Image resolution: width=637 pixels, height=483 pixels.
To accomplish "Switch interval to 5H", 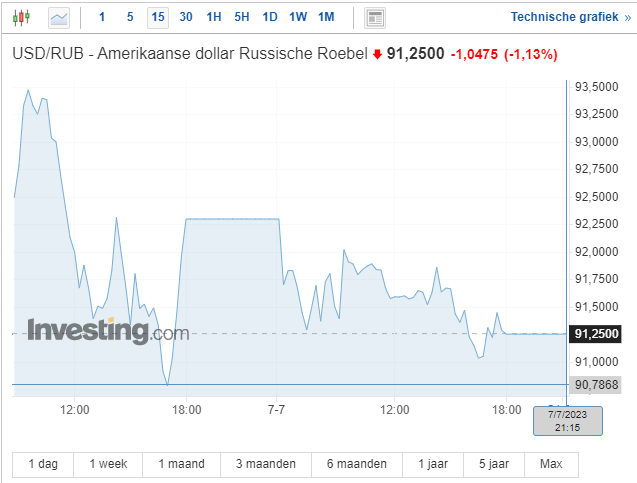I will click(242, 17).
